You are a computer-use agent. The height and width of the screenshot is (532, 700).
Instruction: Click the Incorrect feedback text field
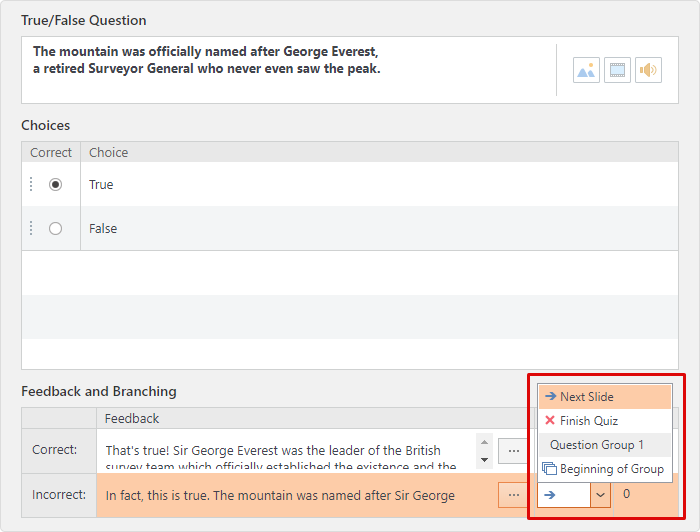[x=296, y=495]
